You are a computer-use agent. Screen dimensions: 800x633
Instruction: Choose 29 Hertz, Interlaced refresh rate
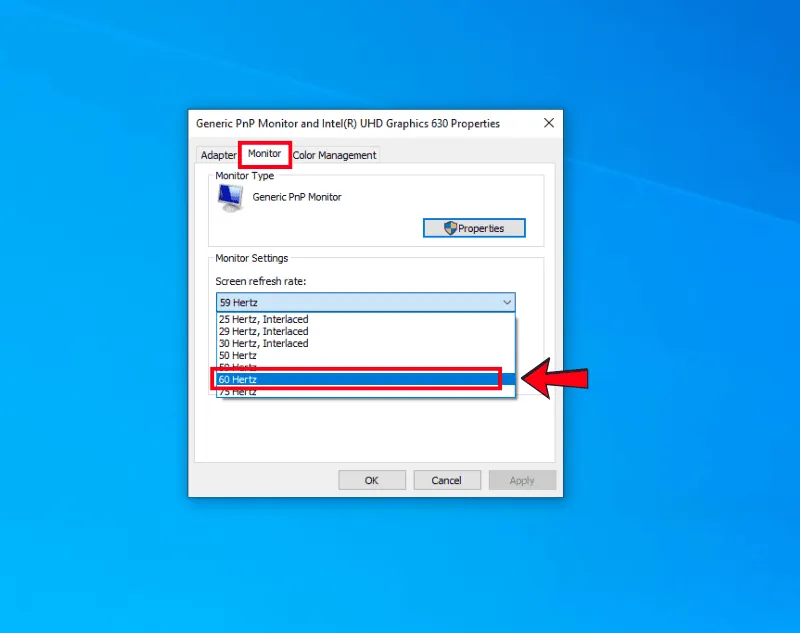click(264, 331)
